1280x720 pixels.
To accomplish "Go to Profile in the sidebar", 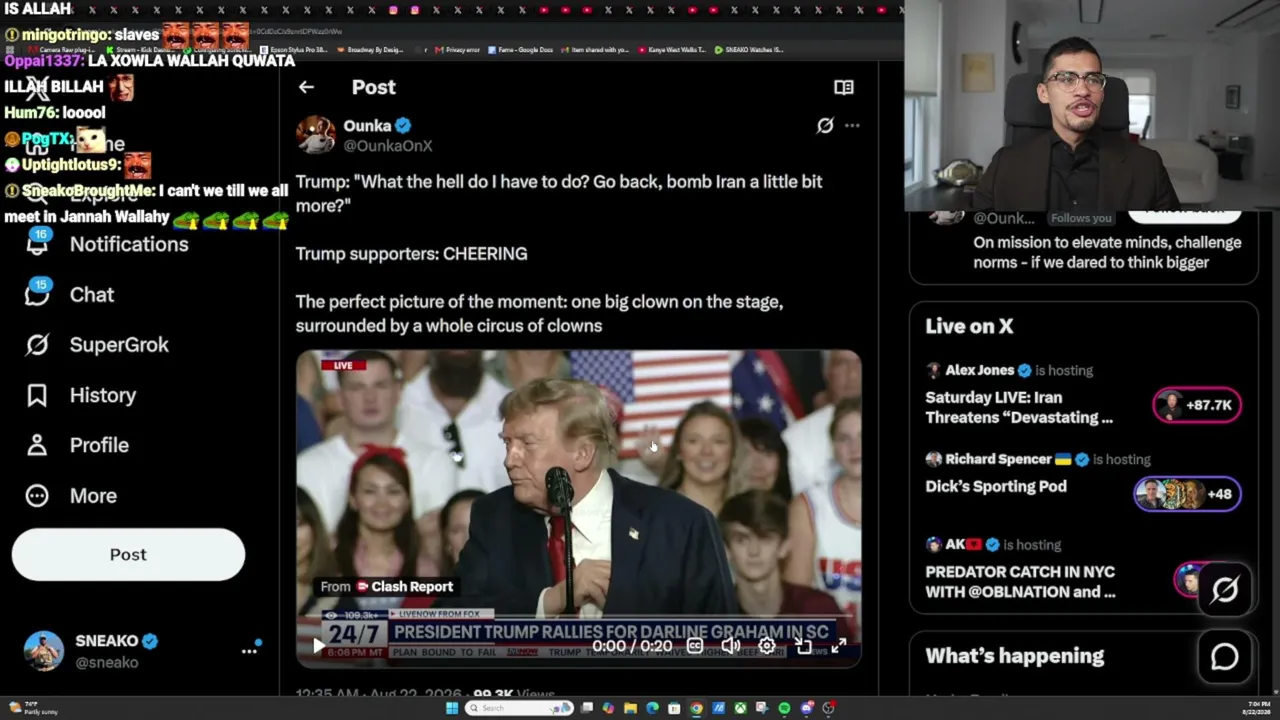I will tap(78, 445).
